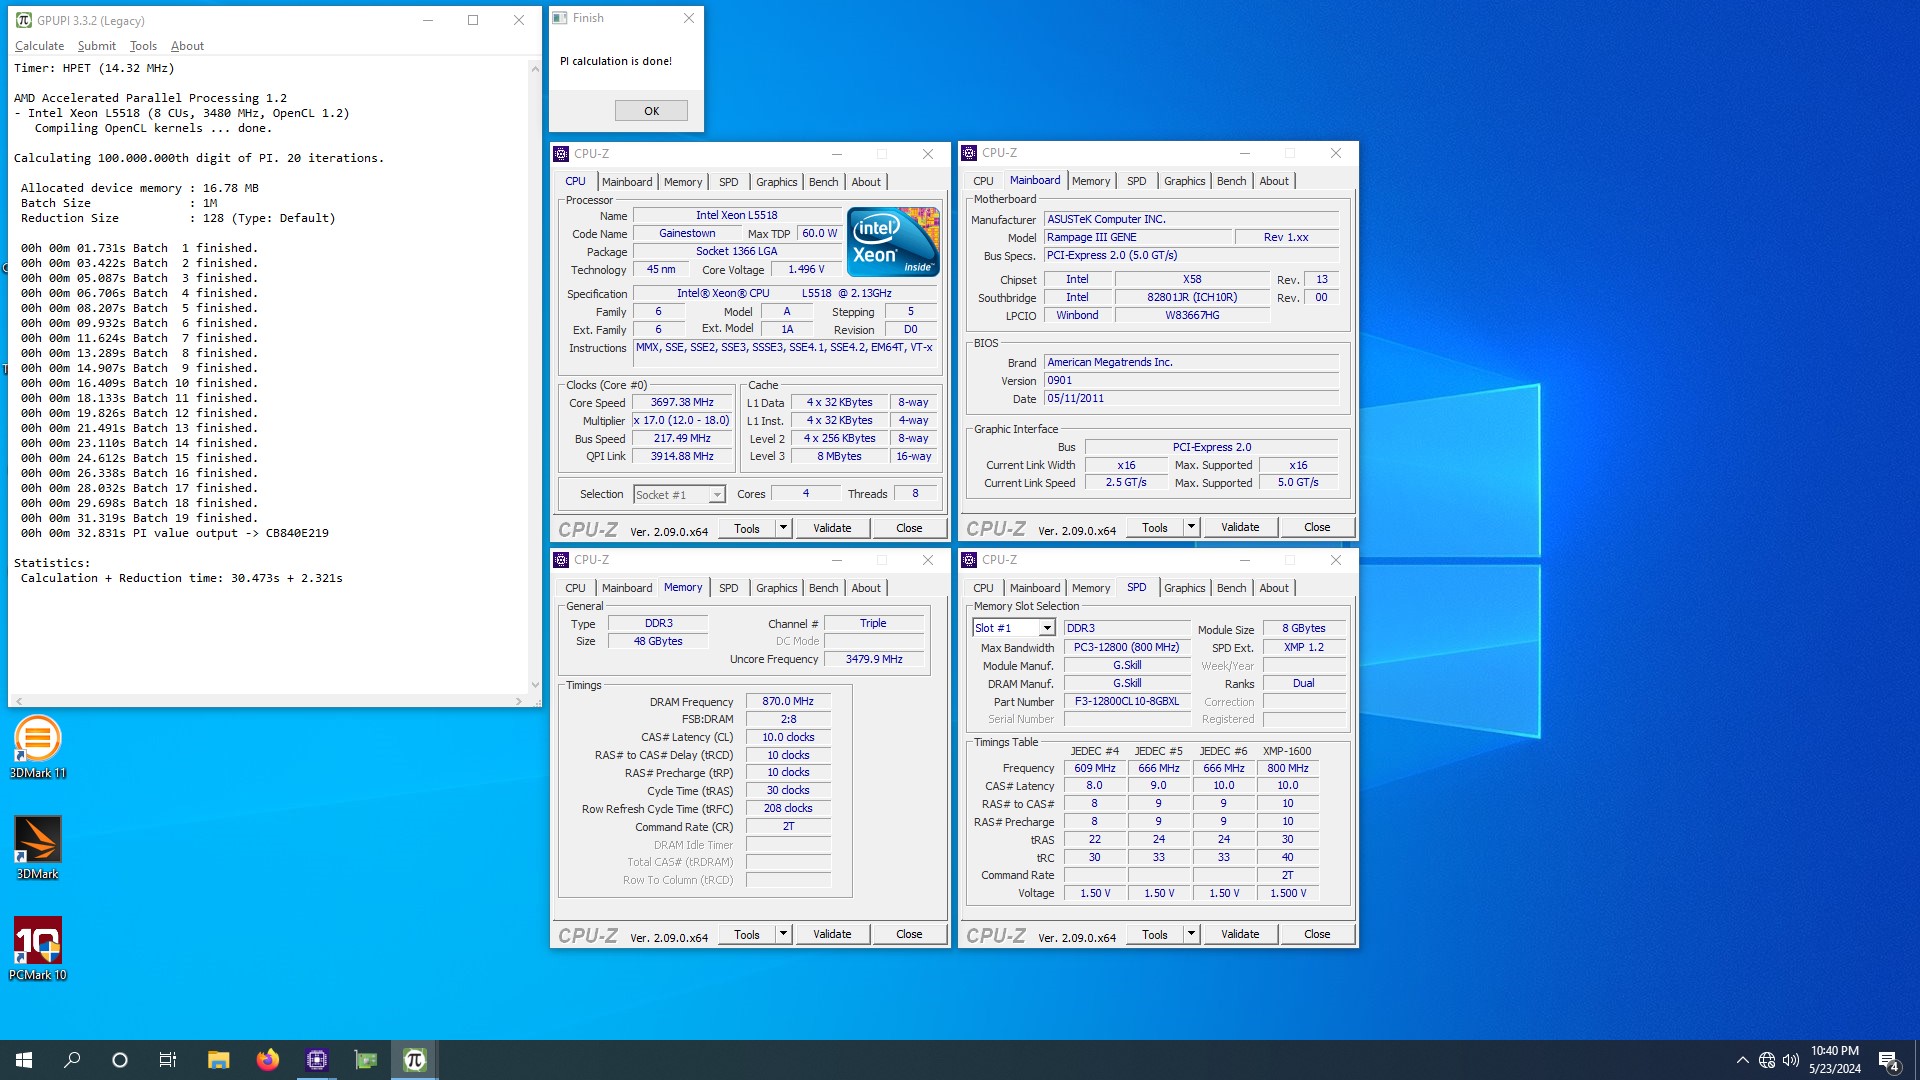
Task: Click the Rampage III GENE model field
Action: 1137,238
